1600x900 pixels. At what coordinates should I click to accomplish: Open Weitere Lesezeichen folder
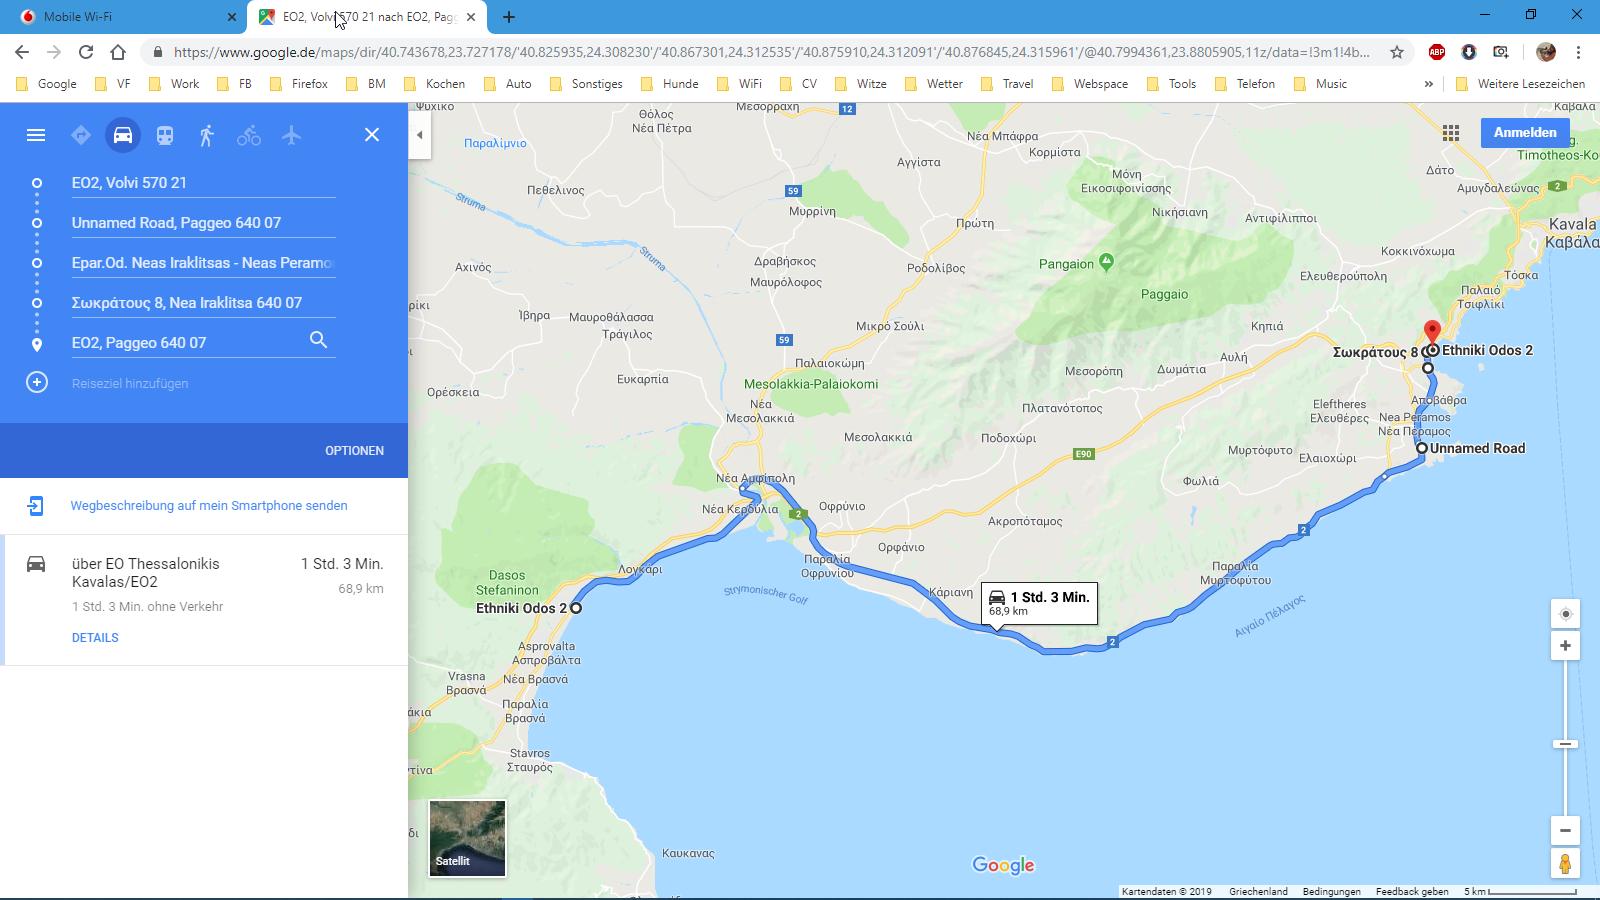click(1520, 84)
